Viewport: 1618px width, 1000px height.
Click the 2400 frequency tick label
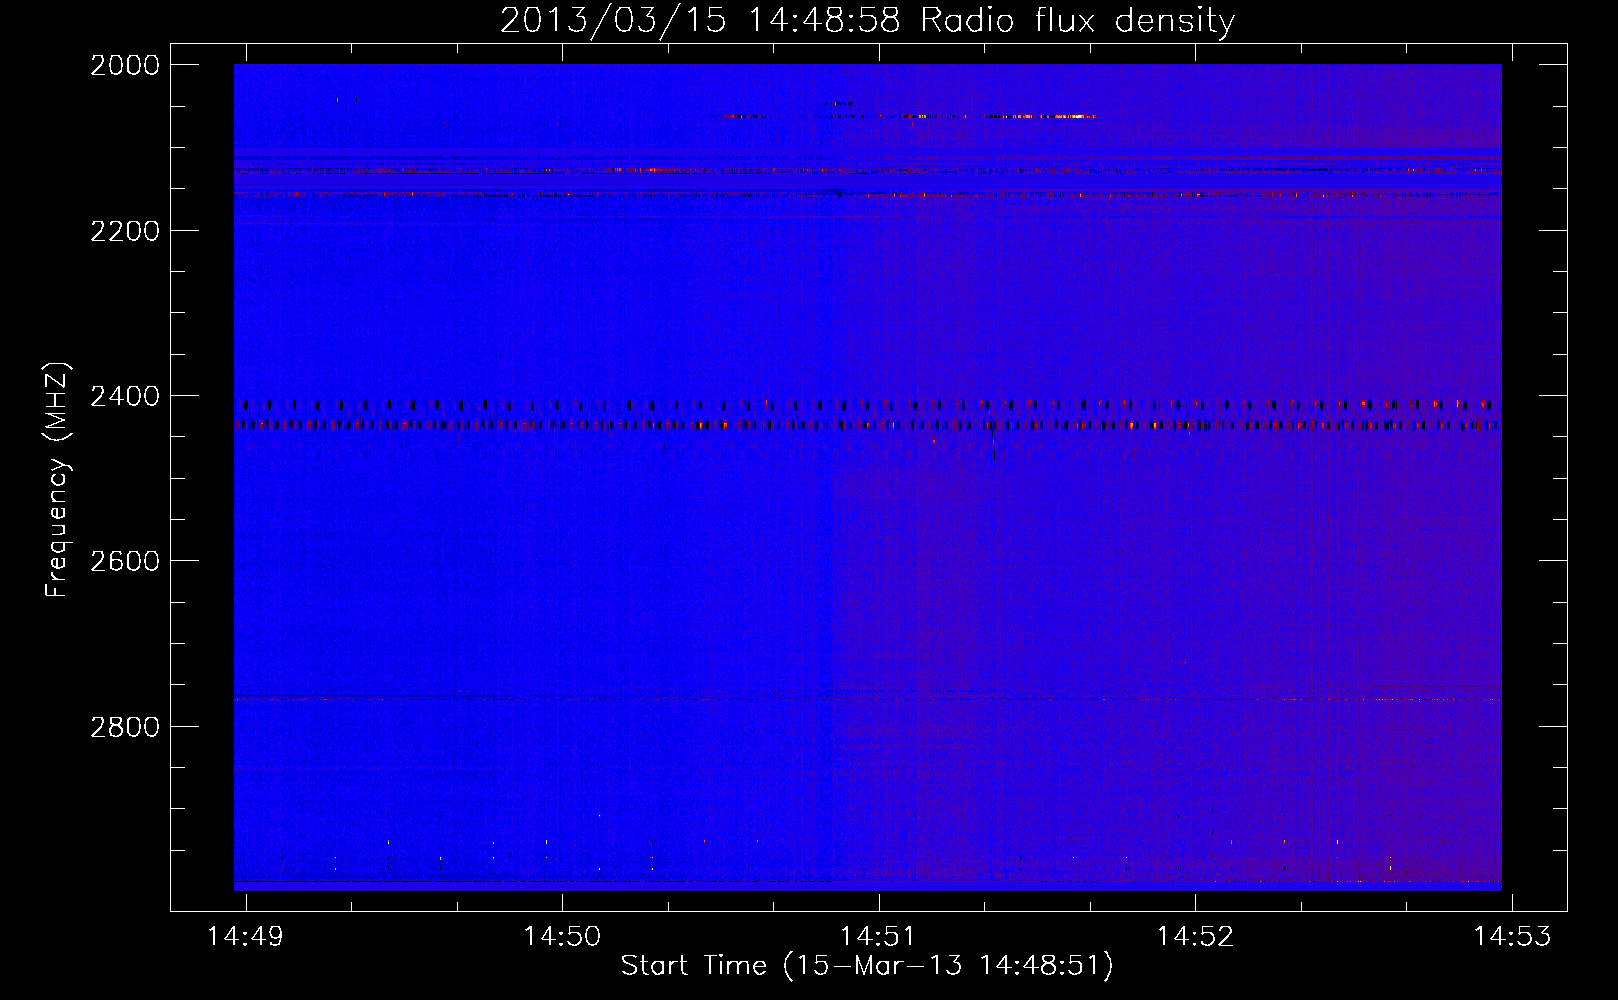[124, 396]
